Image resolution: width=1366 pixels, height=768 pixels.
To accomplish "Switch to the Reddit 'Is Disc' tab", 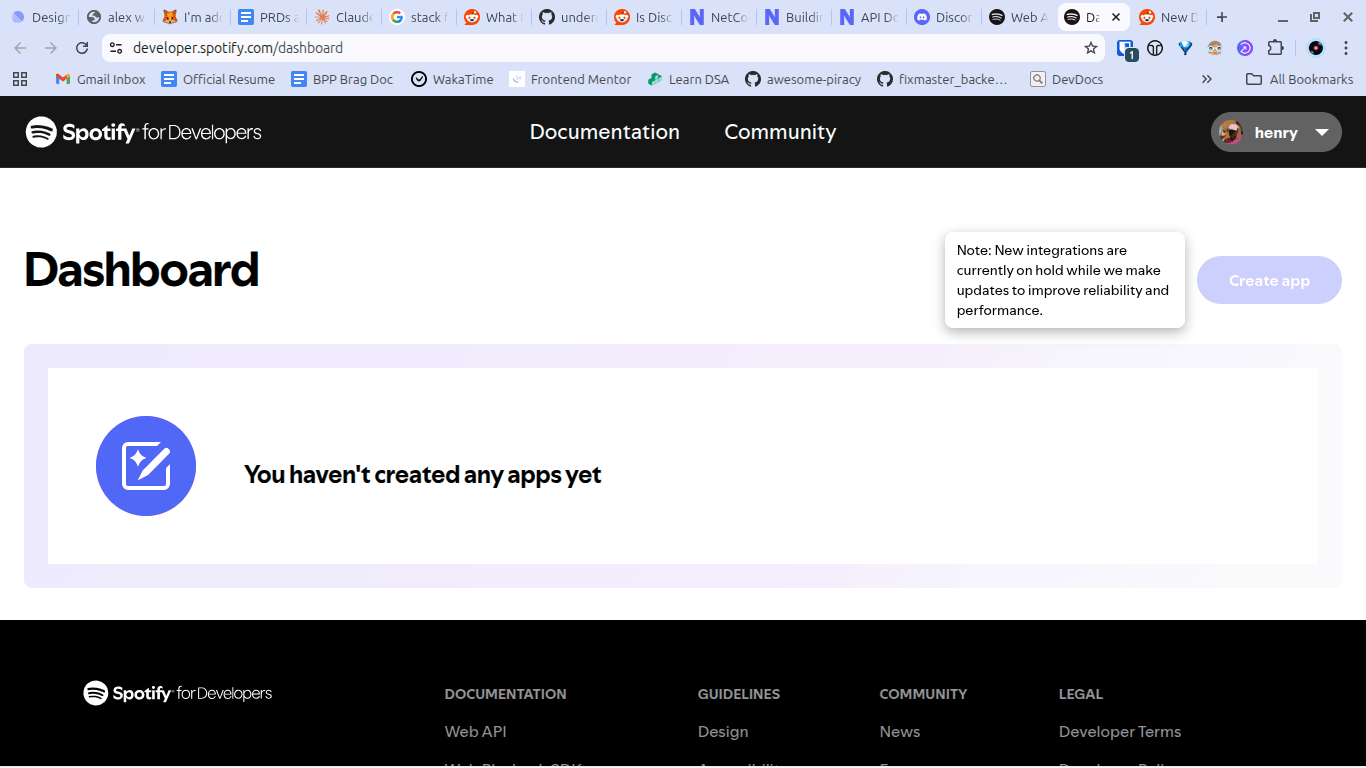I will tap(645, 17).
